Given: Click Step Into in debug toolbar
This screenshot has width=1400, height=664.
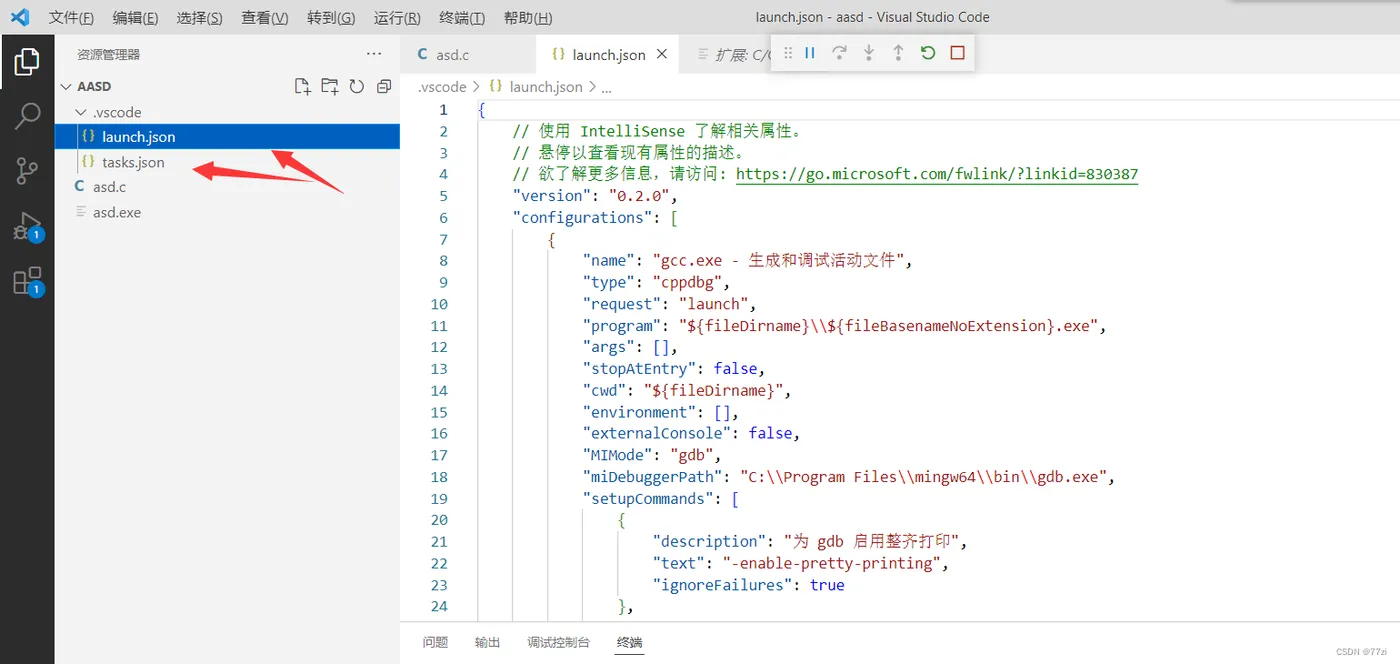Looking at the screenshot, I should [x=869, y=53].
